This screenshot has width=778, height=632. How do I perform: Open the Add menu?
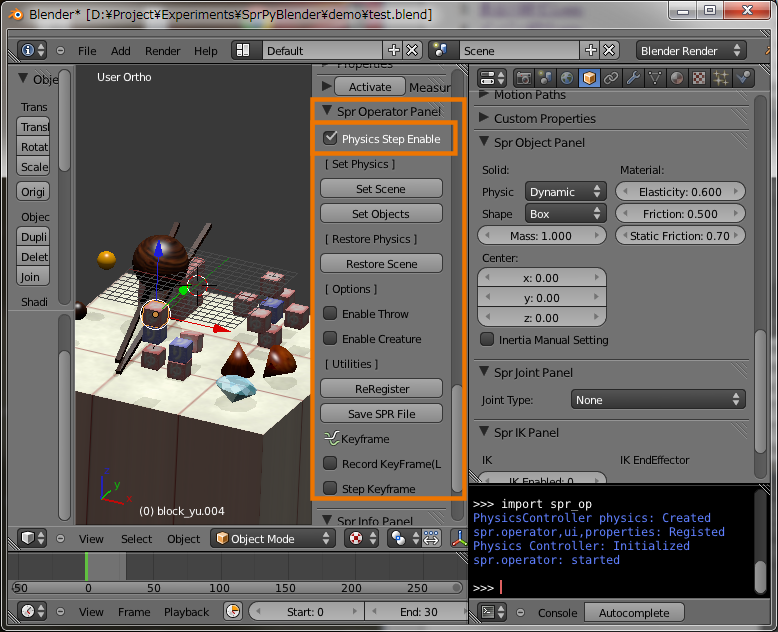pyautogui.click(x=121, y=51)
